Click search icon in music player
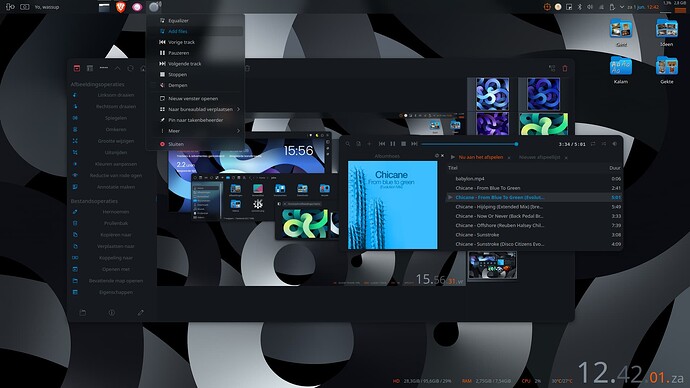Viewport: 690px width, 388px height. (348, 144)
